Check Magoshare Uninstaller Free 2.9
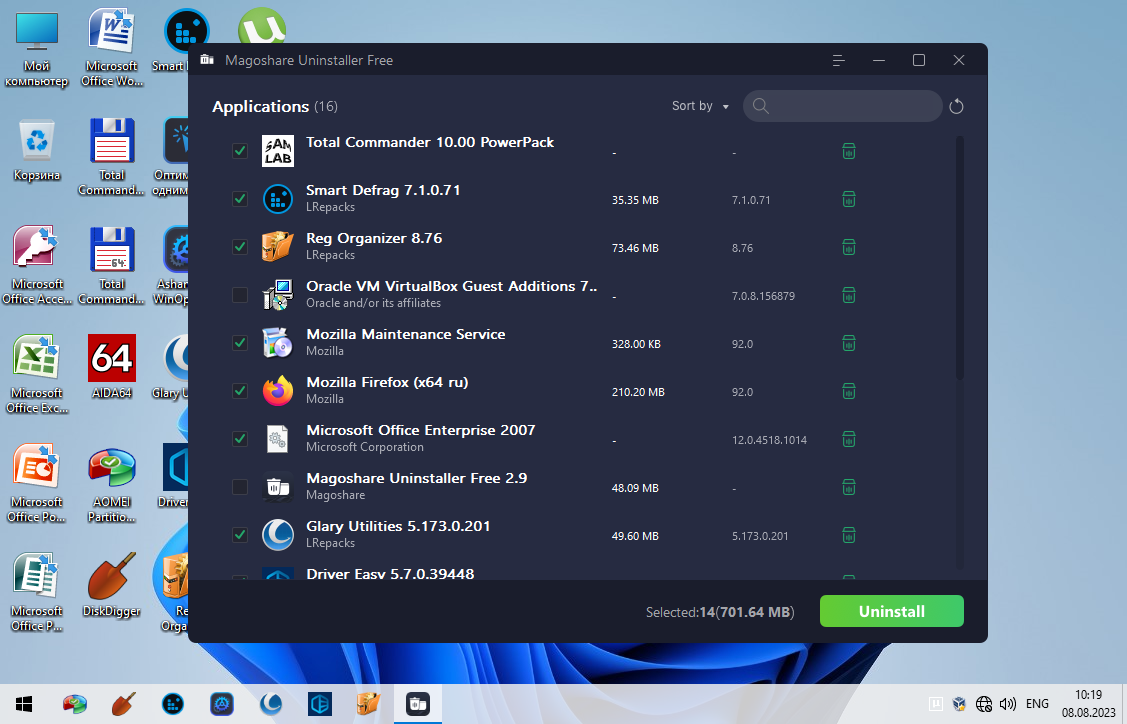Screen dimensions: 1127x724 240,487
